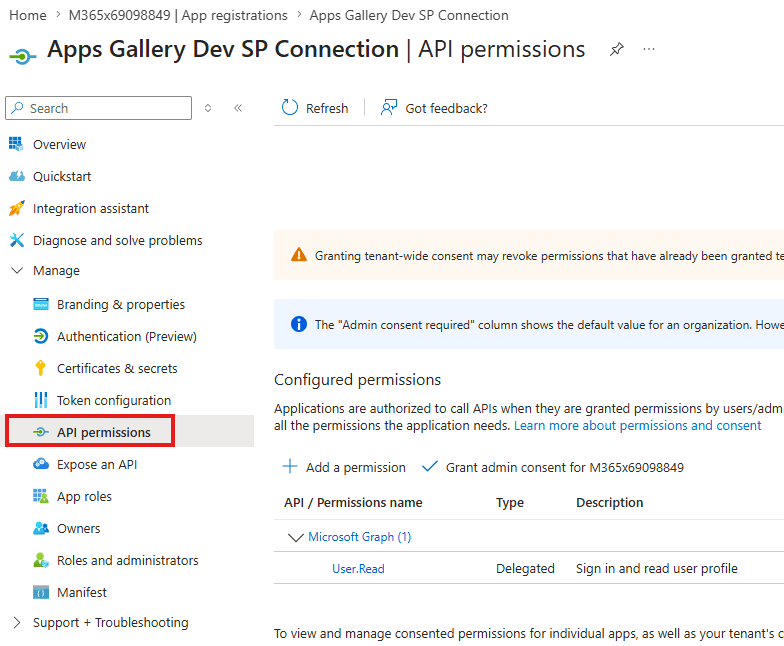This screenshot has height=646, width=784.
Task: Click the checkmark icon for Grant admin consent
Action: [430, 466]
